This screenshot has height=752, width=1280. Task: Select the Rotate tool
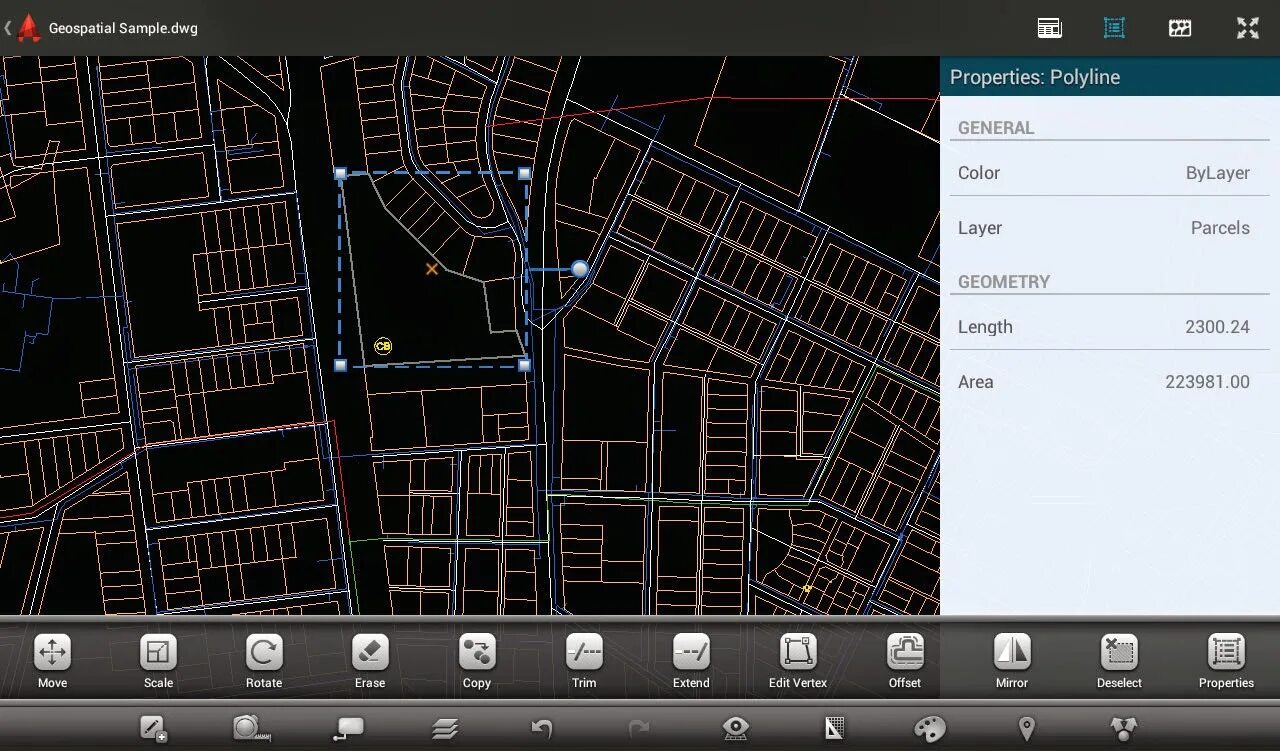coord(264,661)
